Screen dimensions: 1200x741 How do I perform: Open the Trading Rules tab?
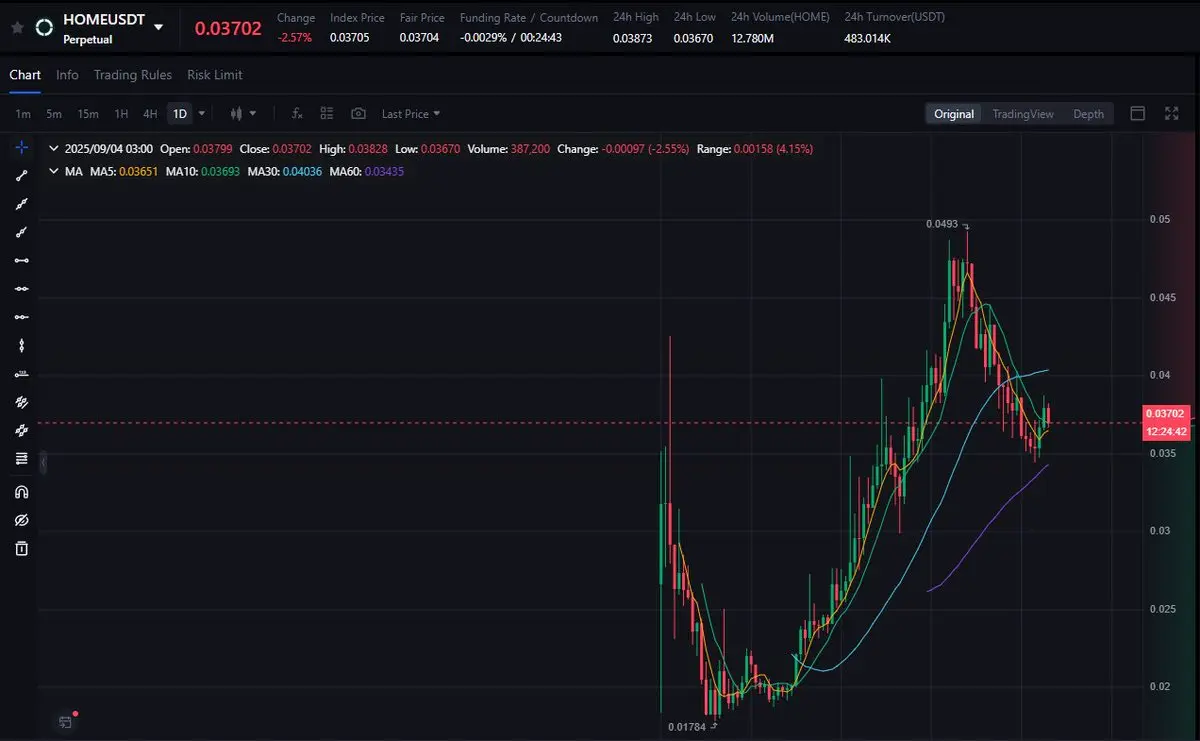pos(133,75)
